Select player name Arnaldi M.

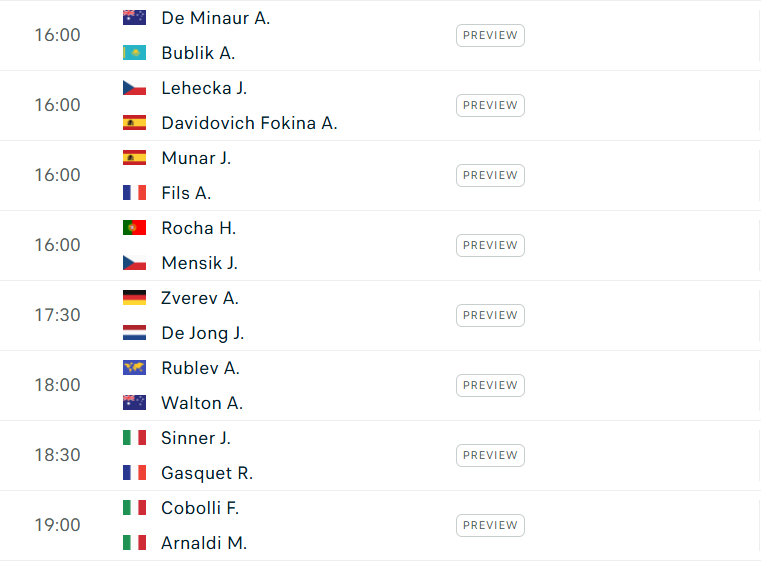click(x=204, y=543)
